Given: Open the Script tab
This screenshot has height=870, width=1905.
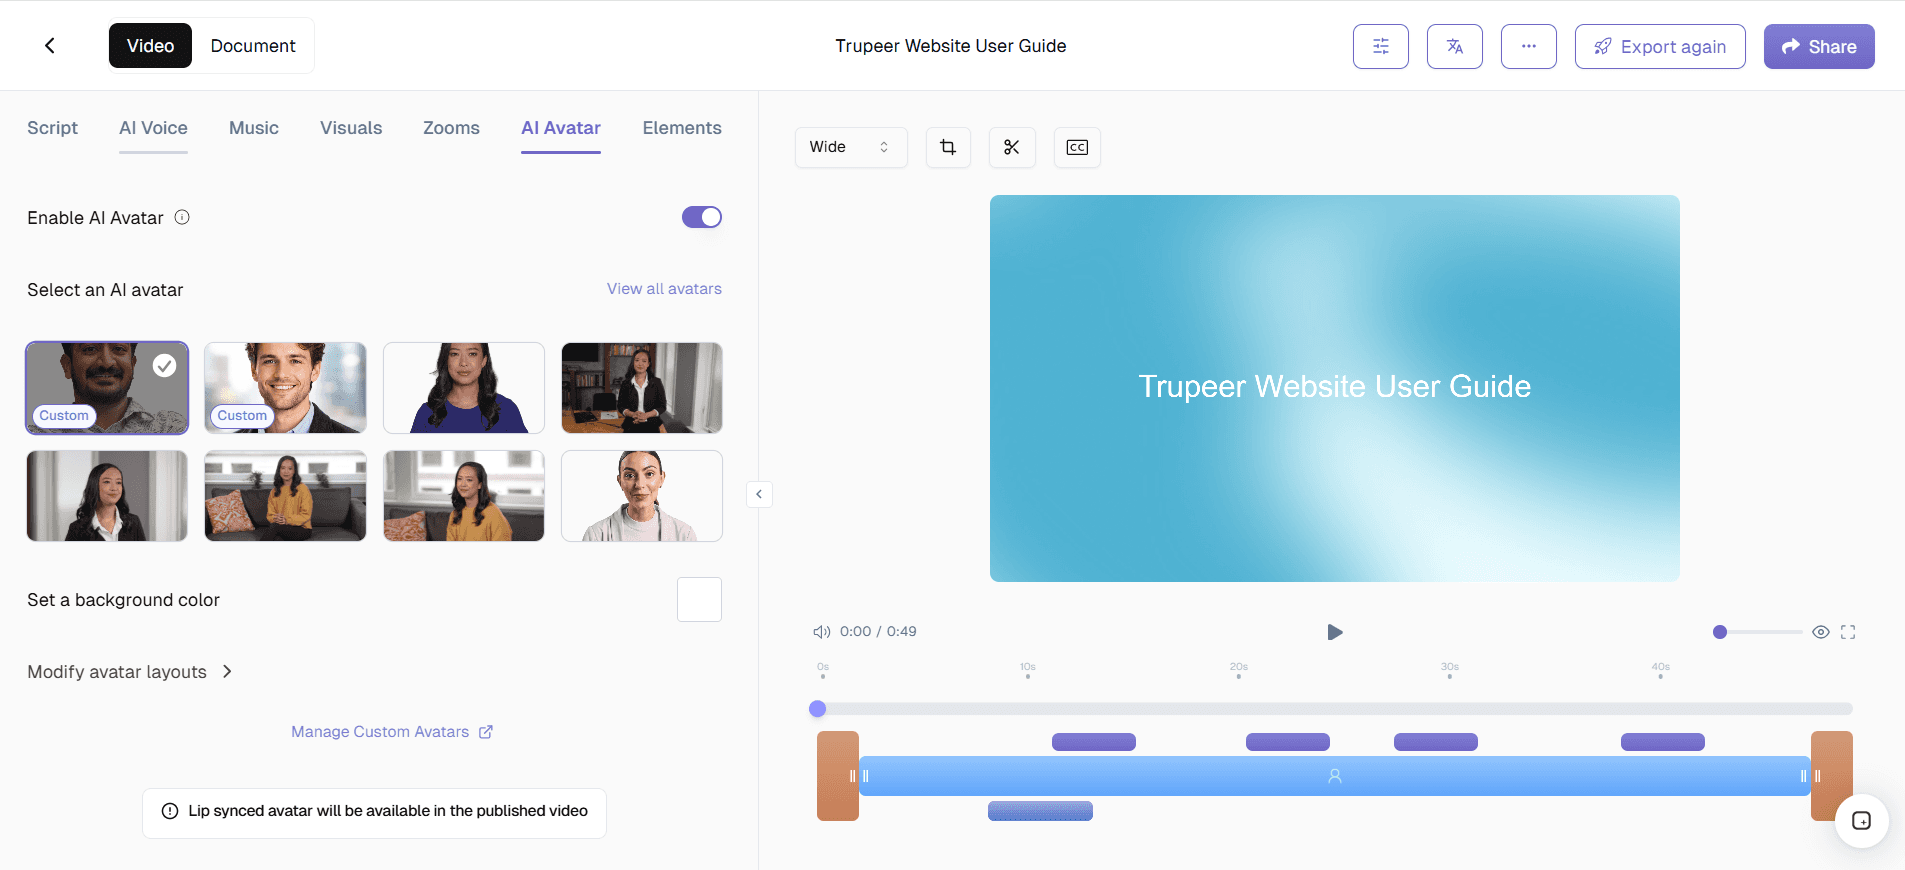Looking at the screenshot, I should coord(52,128).
